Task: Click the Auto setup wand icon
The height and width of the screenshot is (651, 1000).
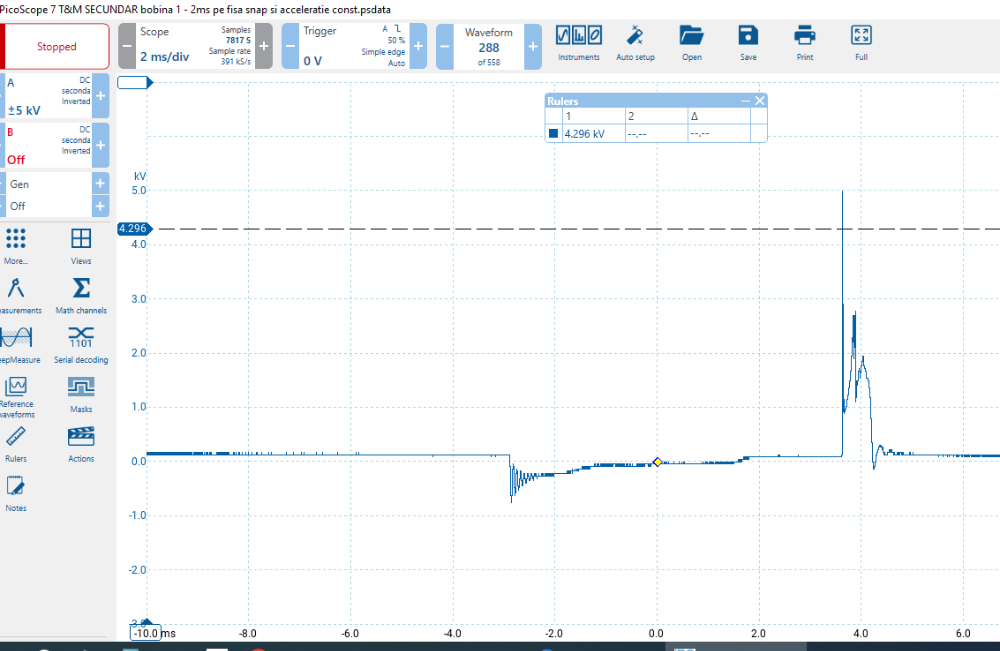Action: tap(635, 41)
